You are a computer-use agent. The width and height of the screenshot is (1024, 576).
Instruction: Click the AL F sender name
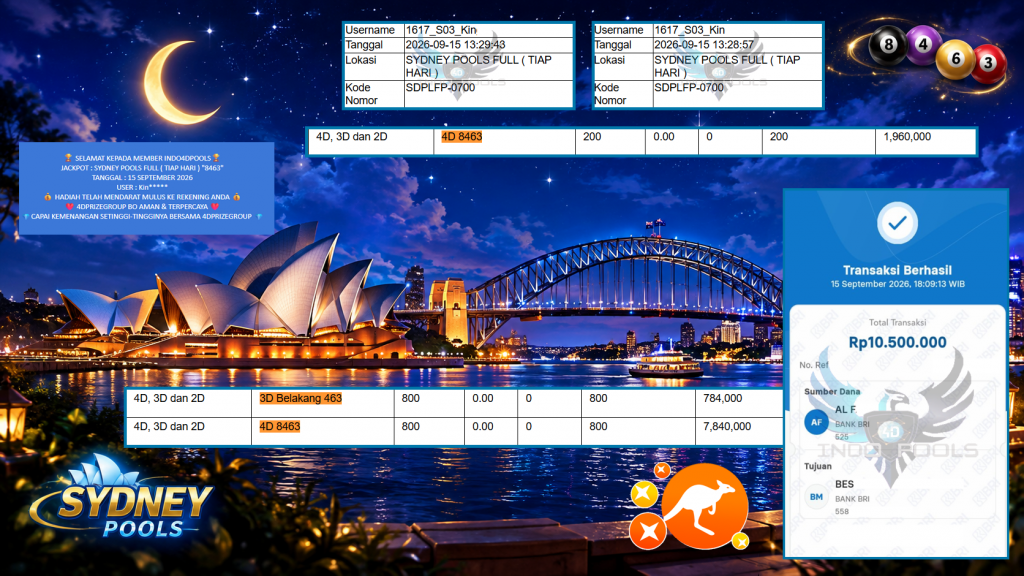click(x=845, y=409)
